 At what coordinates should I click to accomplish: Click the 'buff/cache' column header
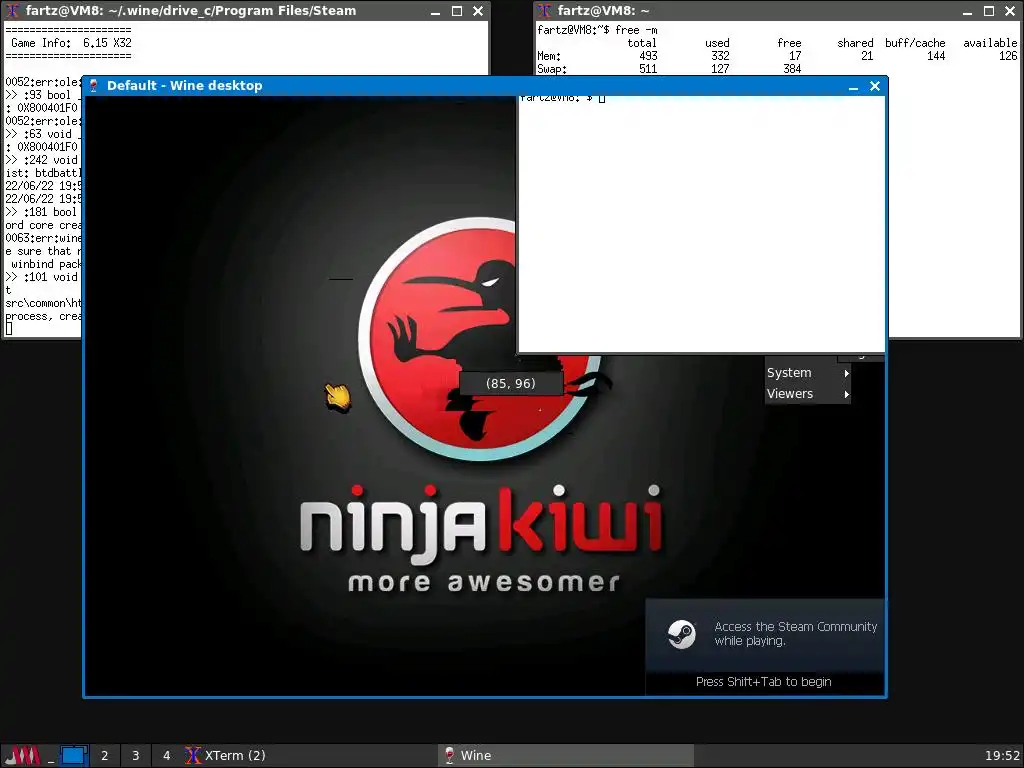[915, 43]
